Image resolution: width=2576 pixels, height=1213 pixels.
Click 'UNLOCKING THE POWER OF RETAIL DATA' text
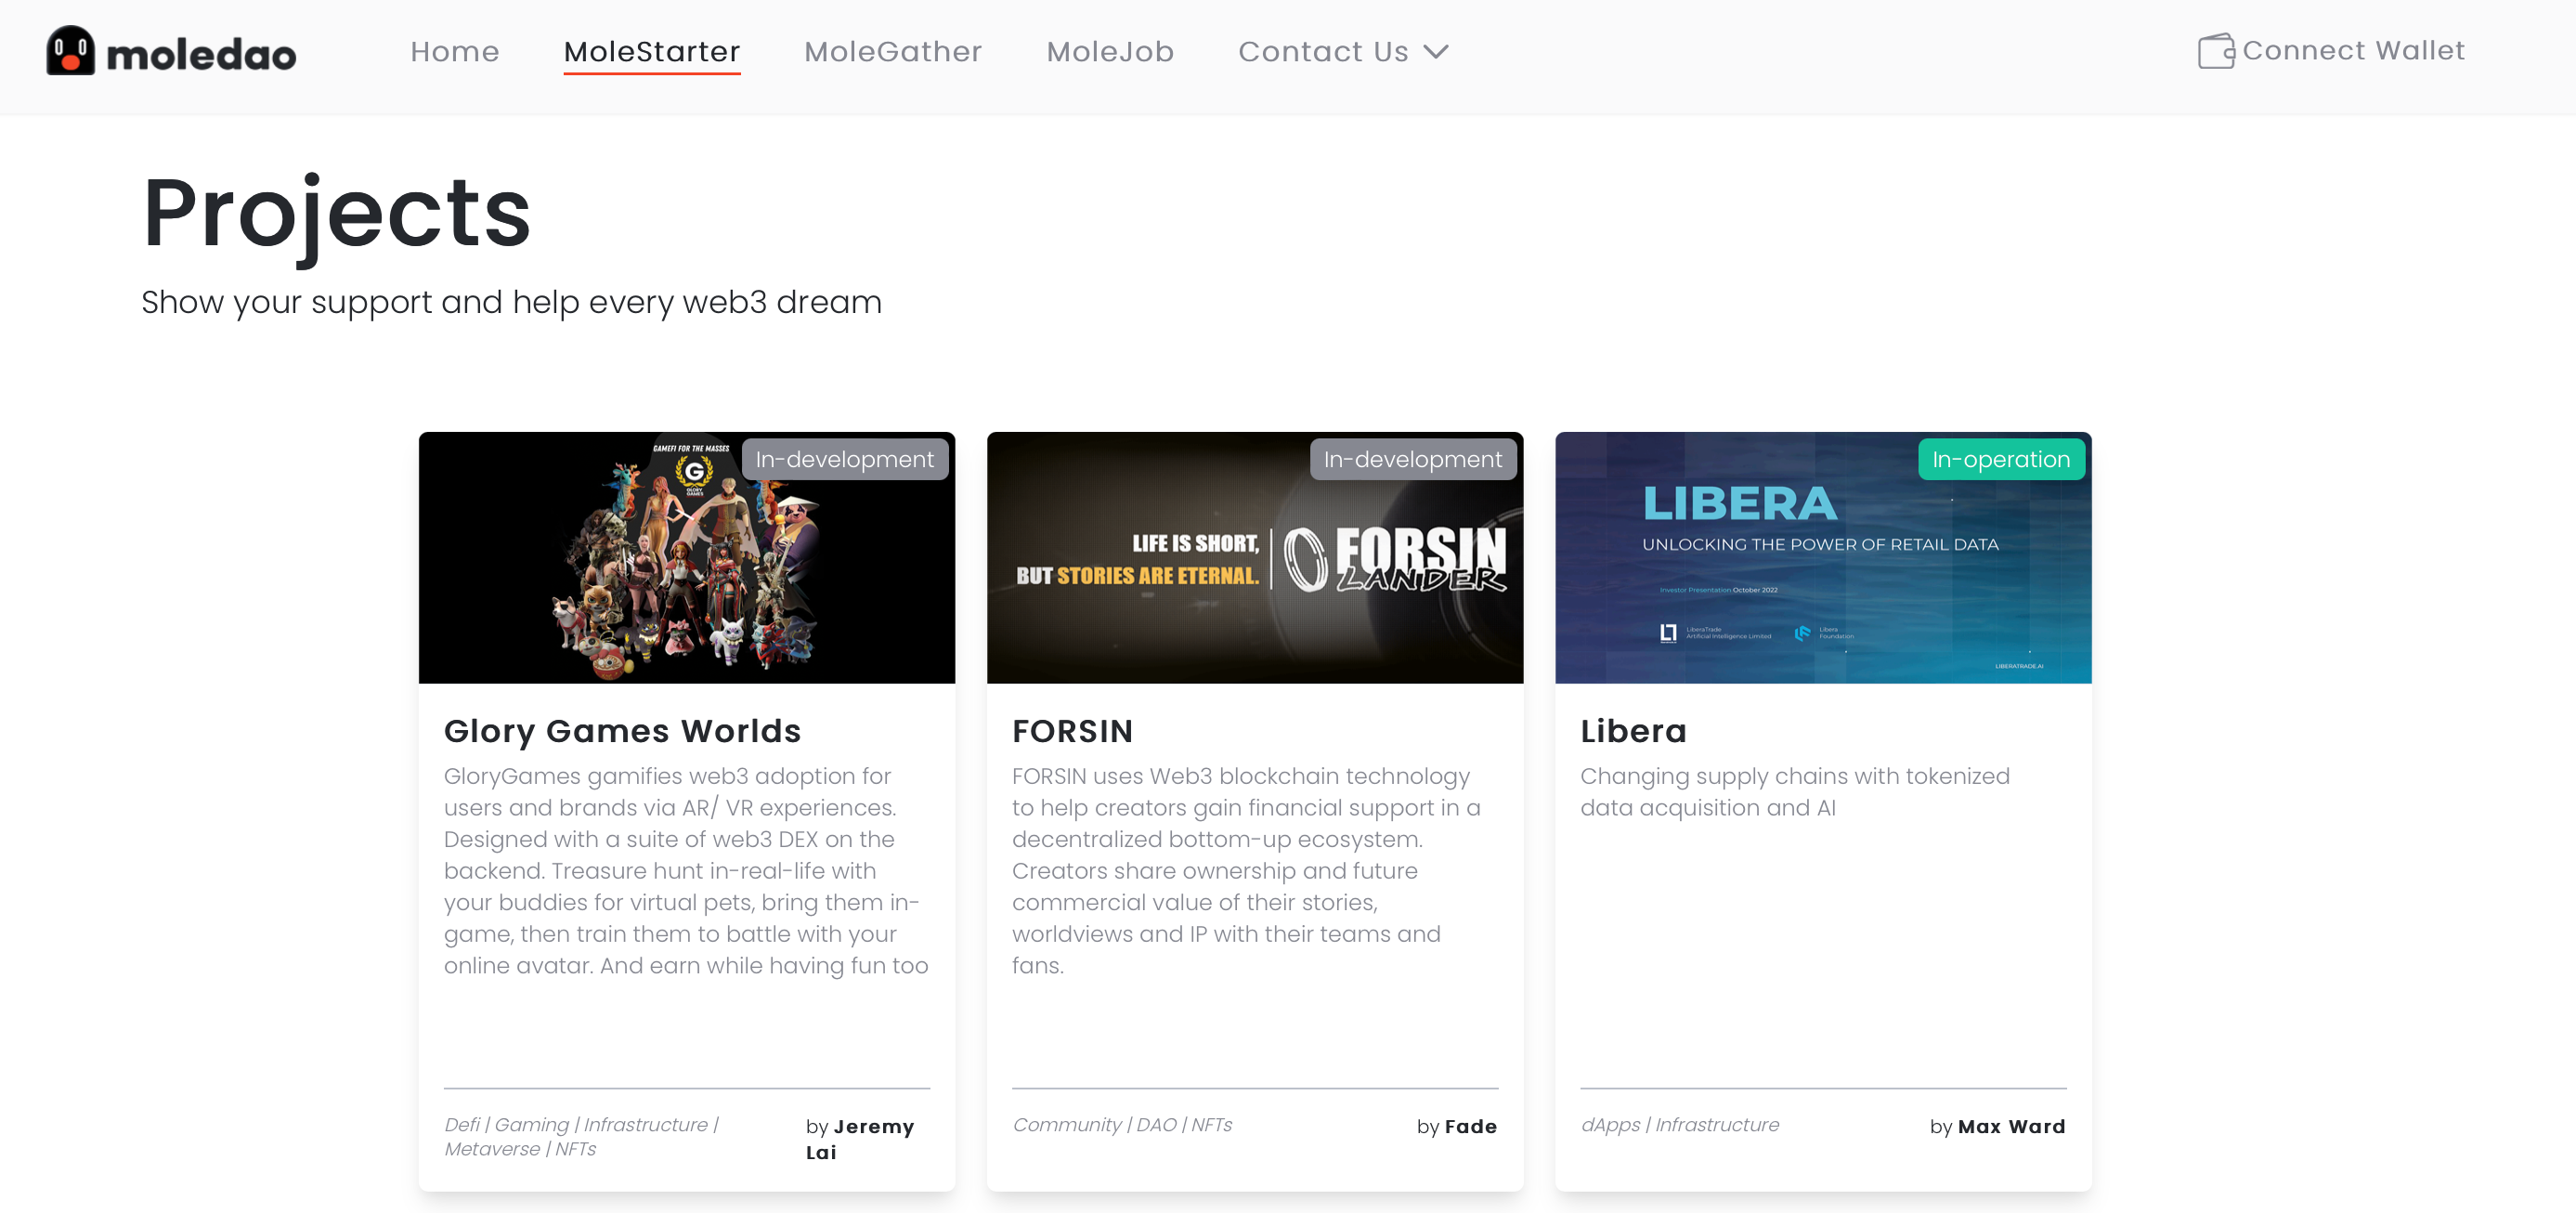pyautogui.click(x=1820, y=545)
